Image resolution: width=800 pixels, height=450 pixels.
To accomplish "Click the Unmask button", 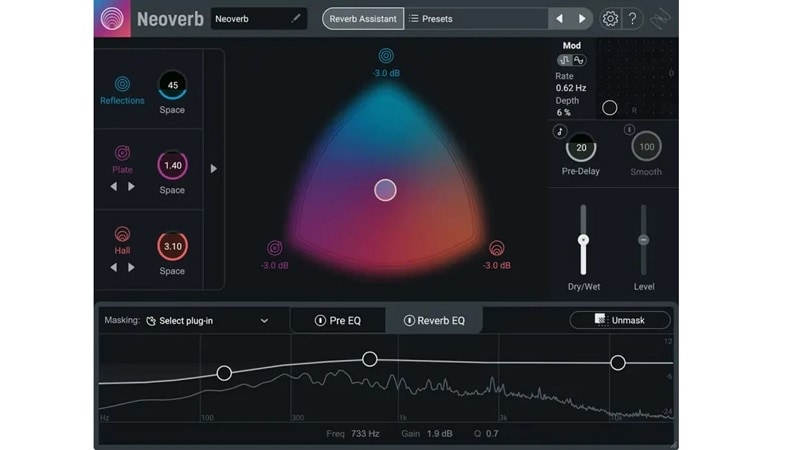I will tap(620, 320).
